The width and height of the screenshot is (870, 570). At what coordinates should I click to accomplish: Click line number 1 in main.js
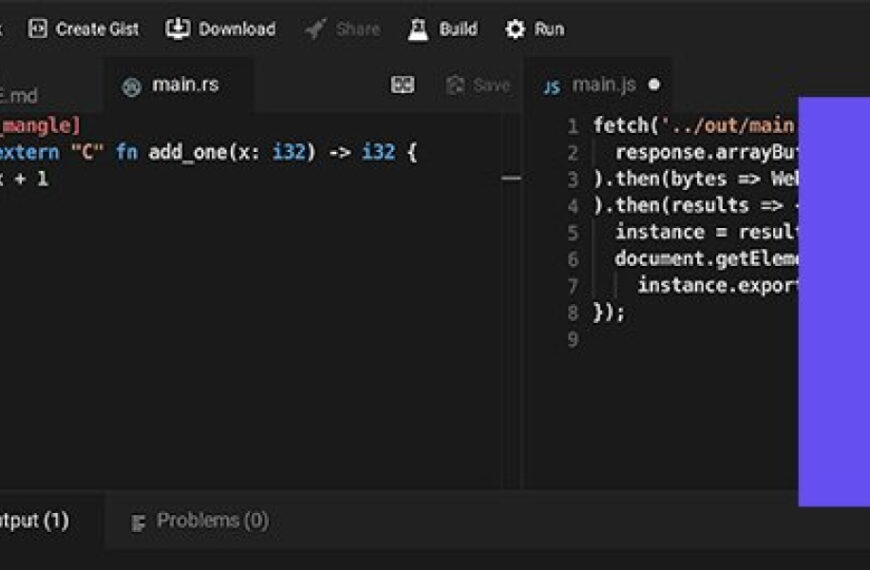pyautogui.click(x=573, y=127)
